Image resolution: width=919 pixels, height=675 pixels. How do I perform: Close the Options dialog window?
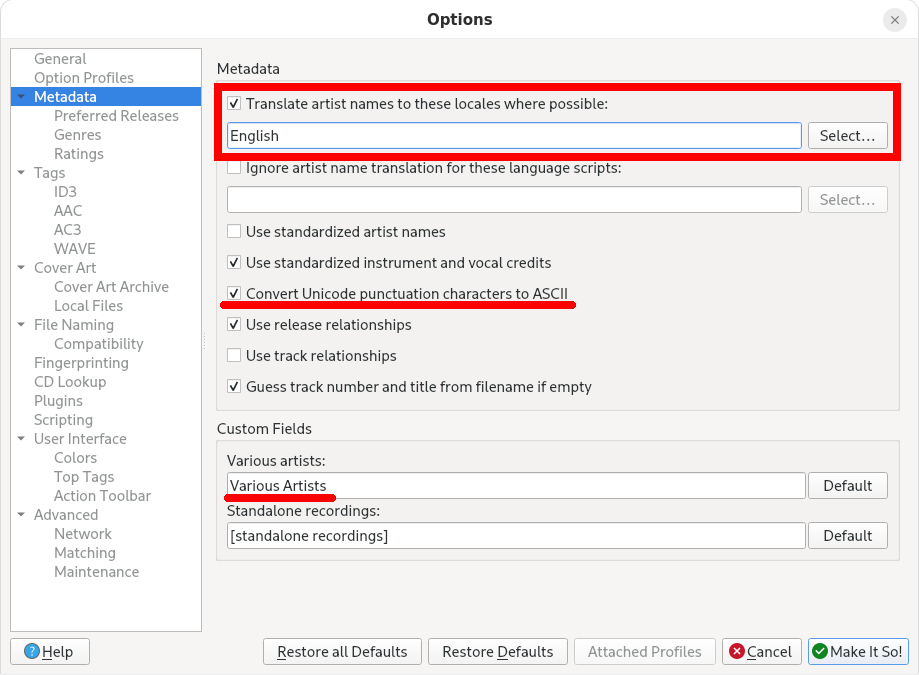click(894, 20)
